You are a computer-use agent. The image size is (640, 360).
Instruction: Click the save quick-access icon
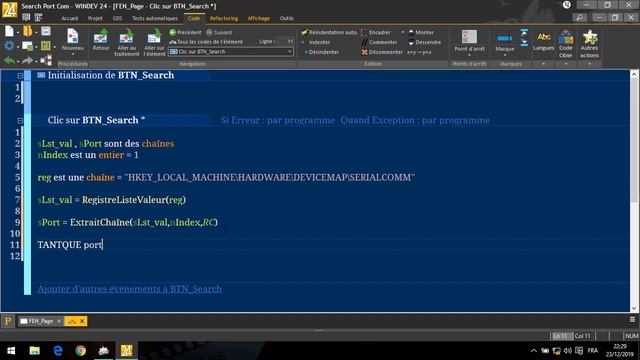click(x=46, y=31)
